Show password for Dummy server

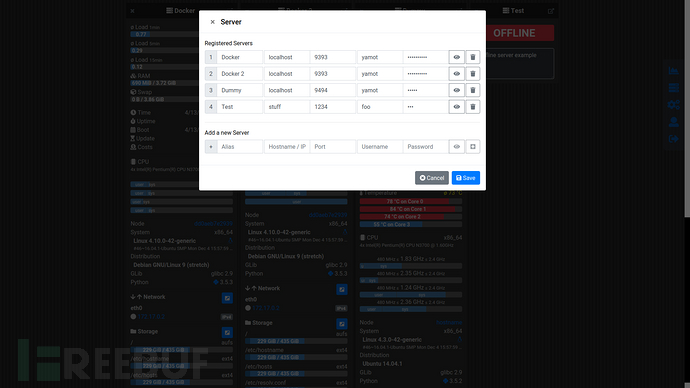(x=456, y=90)
